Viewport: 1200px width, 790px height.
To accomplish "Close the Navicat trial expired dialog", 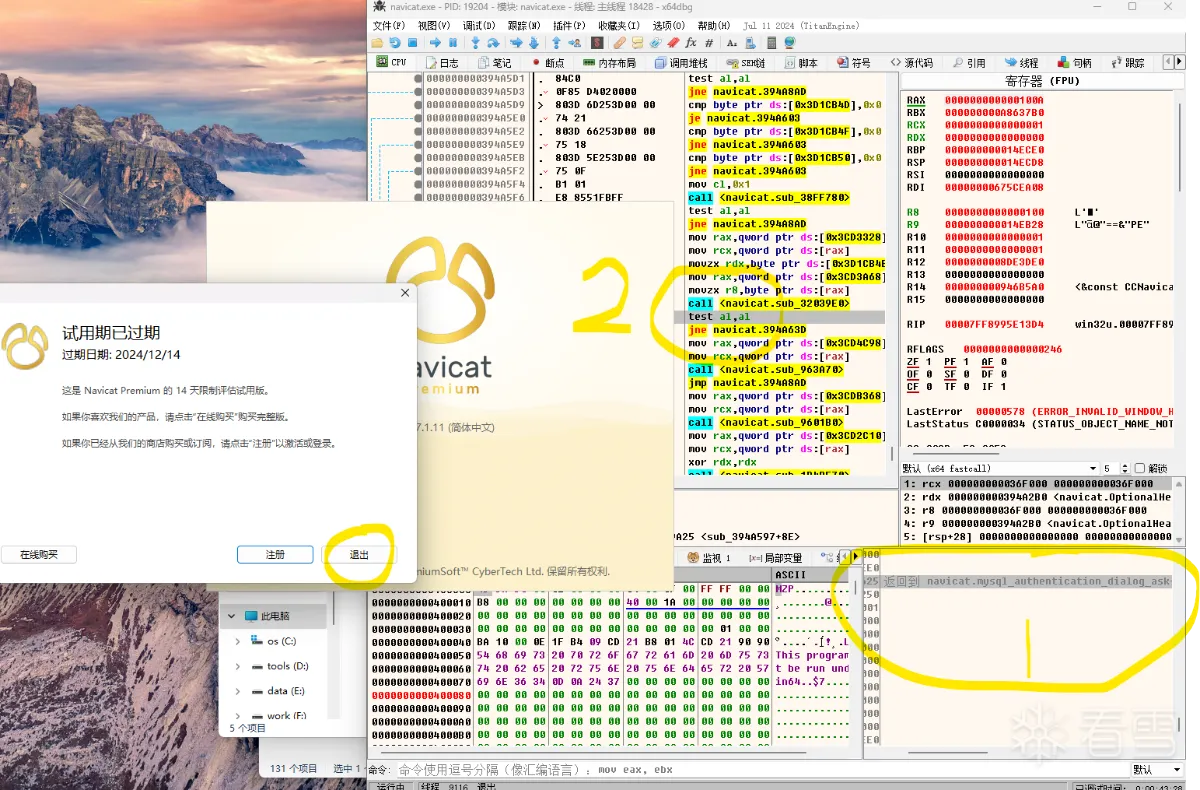I will coord(405,293).
